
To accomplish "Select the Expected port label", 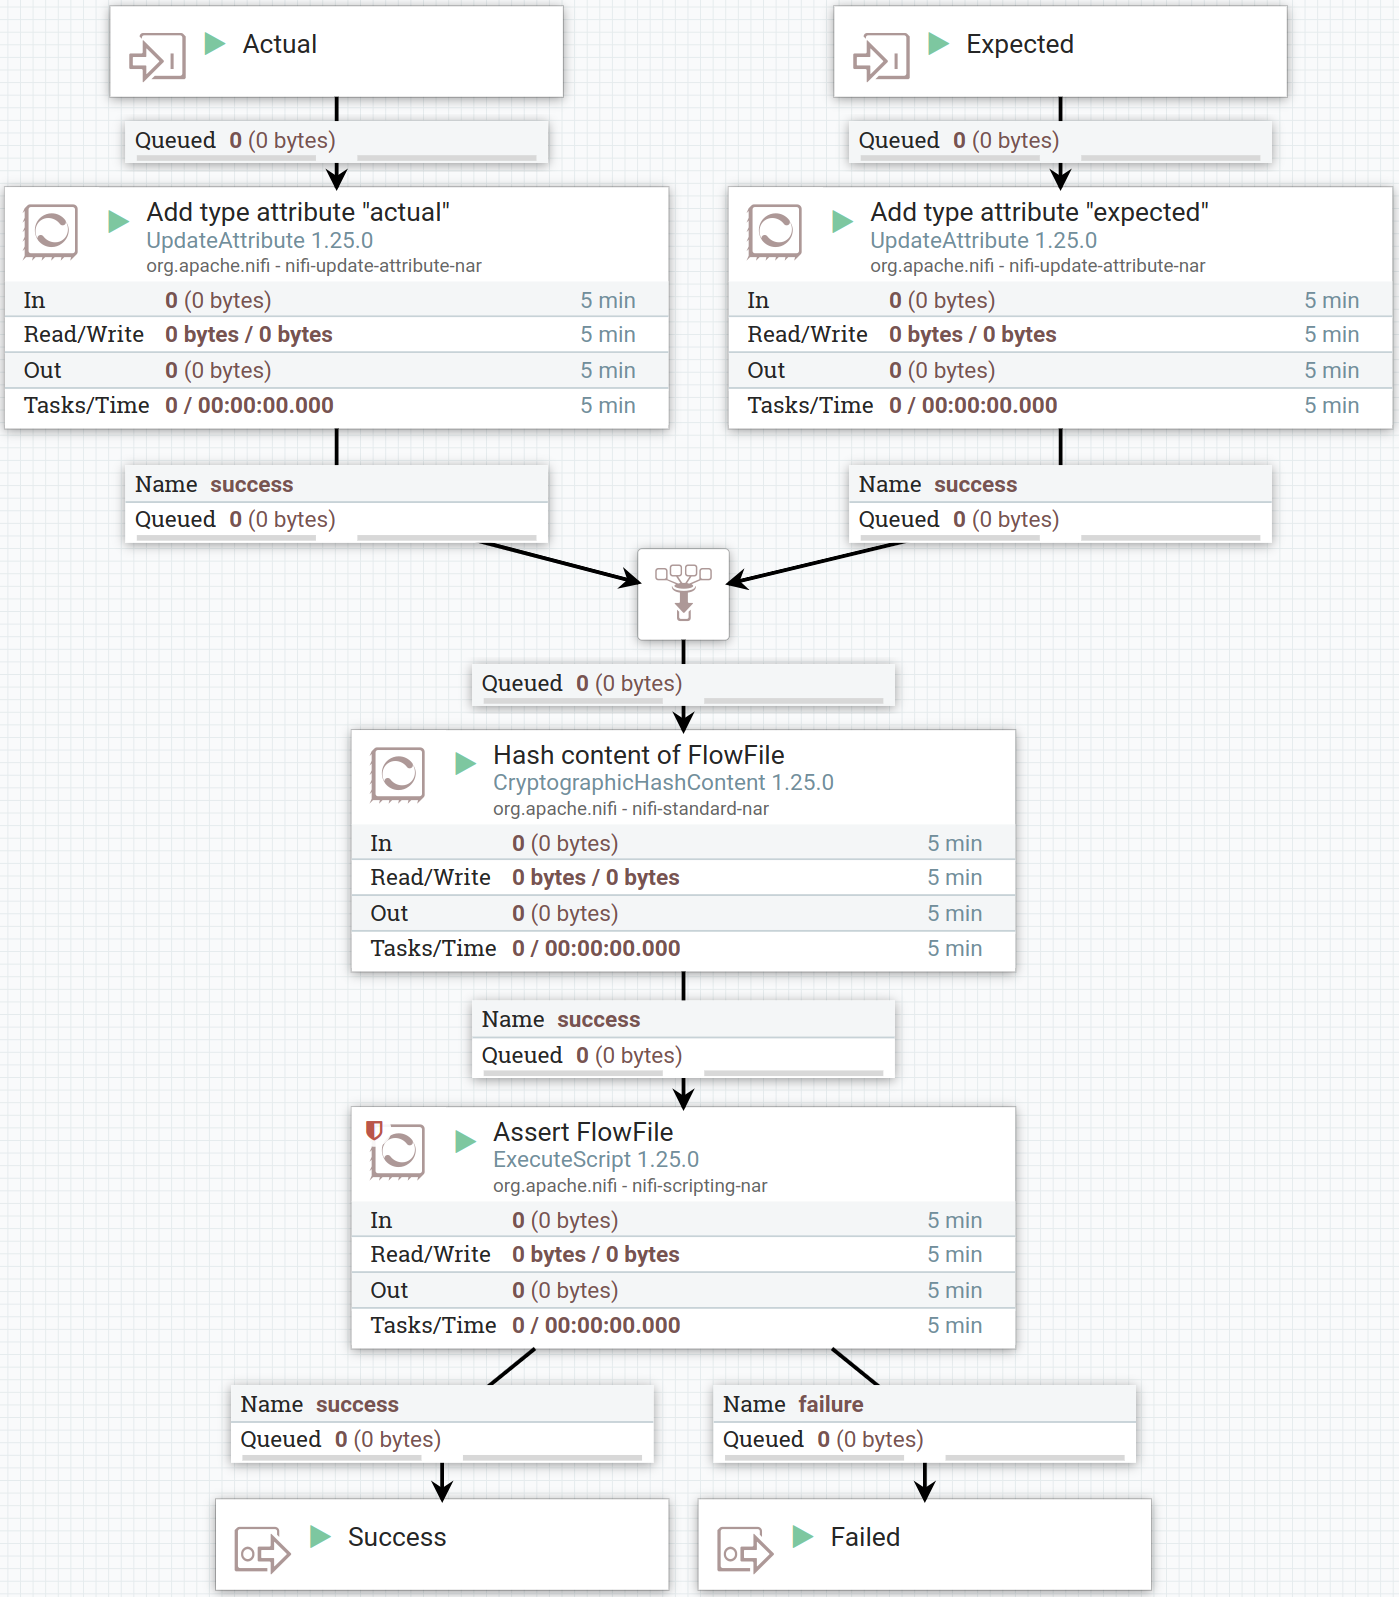I will (x=1019, y=44).
